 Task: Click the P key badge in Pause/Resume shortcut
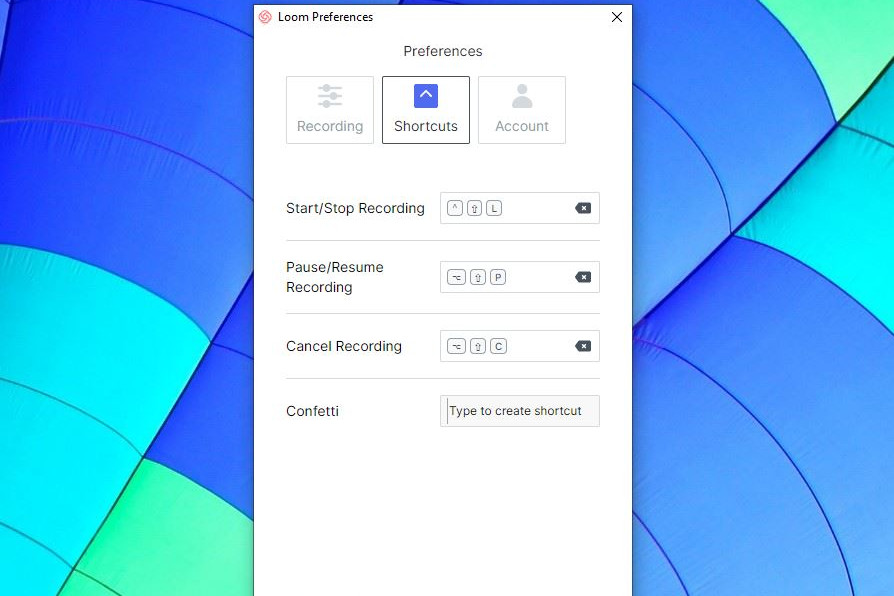coord(498,277)
